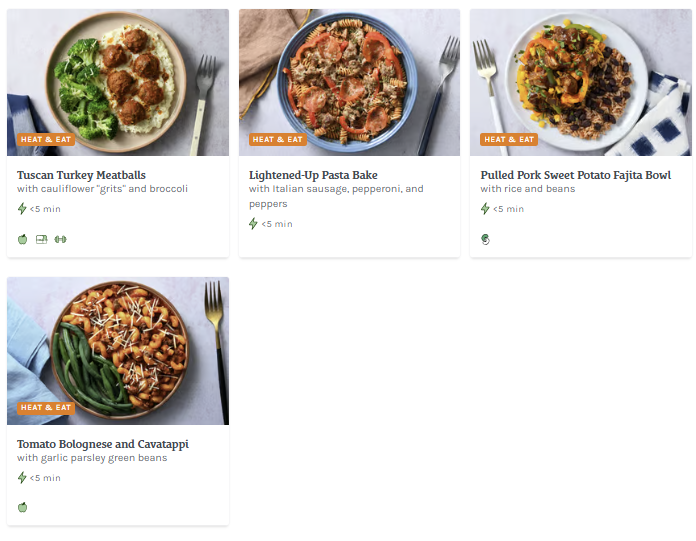Click the Heat & Eat badge on Tomato Bolognese

tap(46, 408)
